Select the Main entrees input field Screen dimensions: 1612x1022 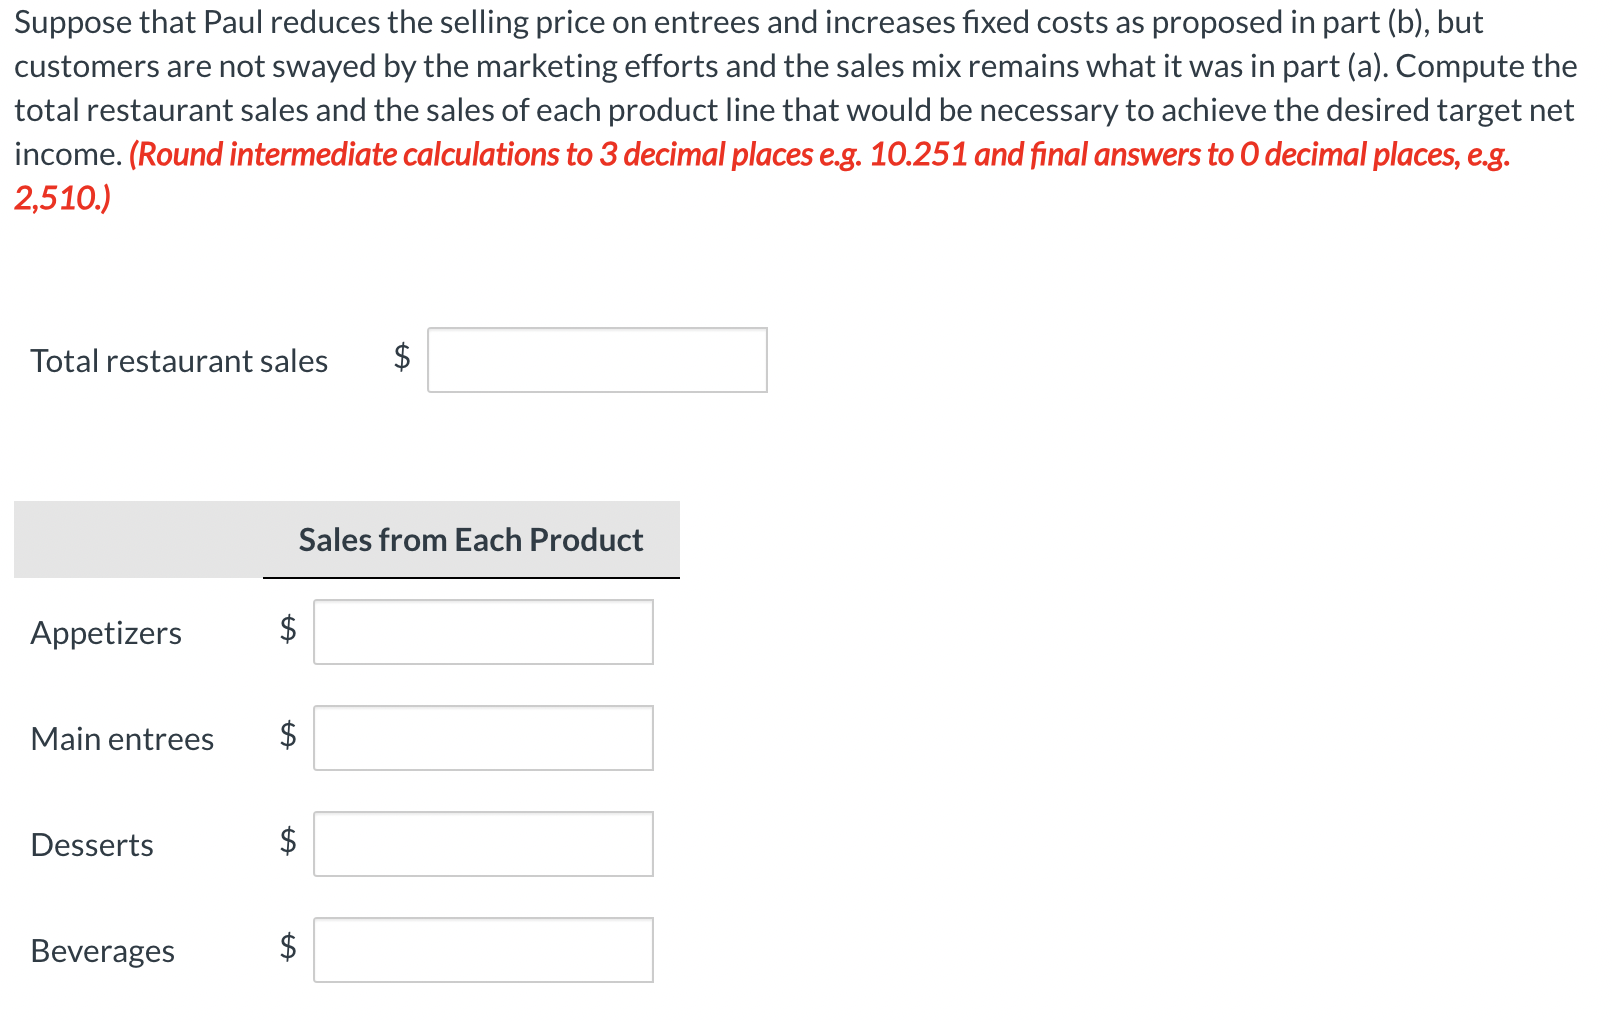pyautogui.click(x=483, y=738)
